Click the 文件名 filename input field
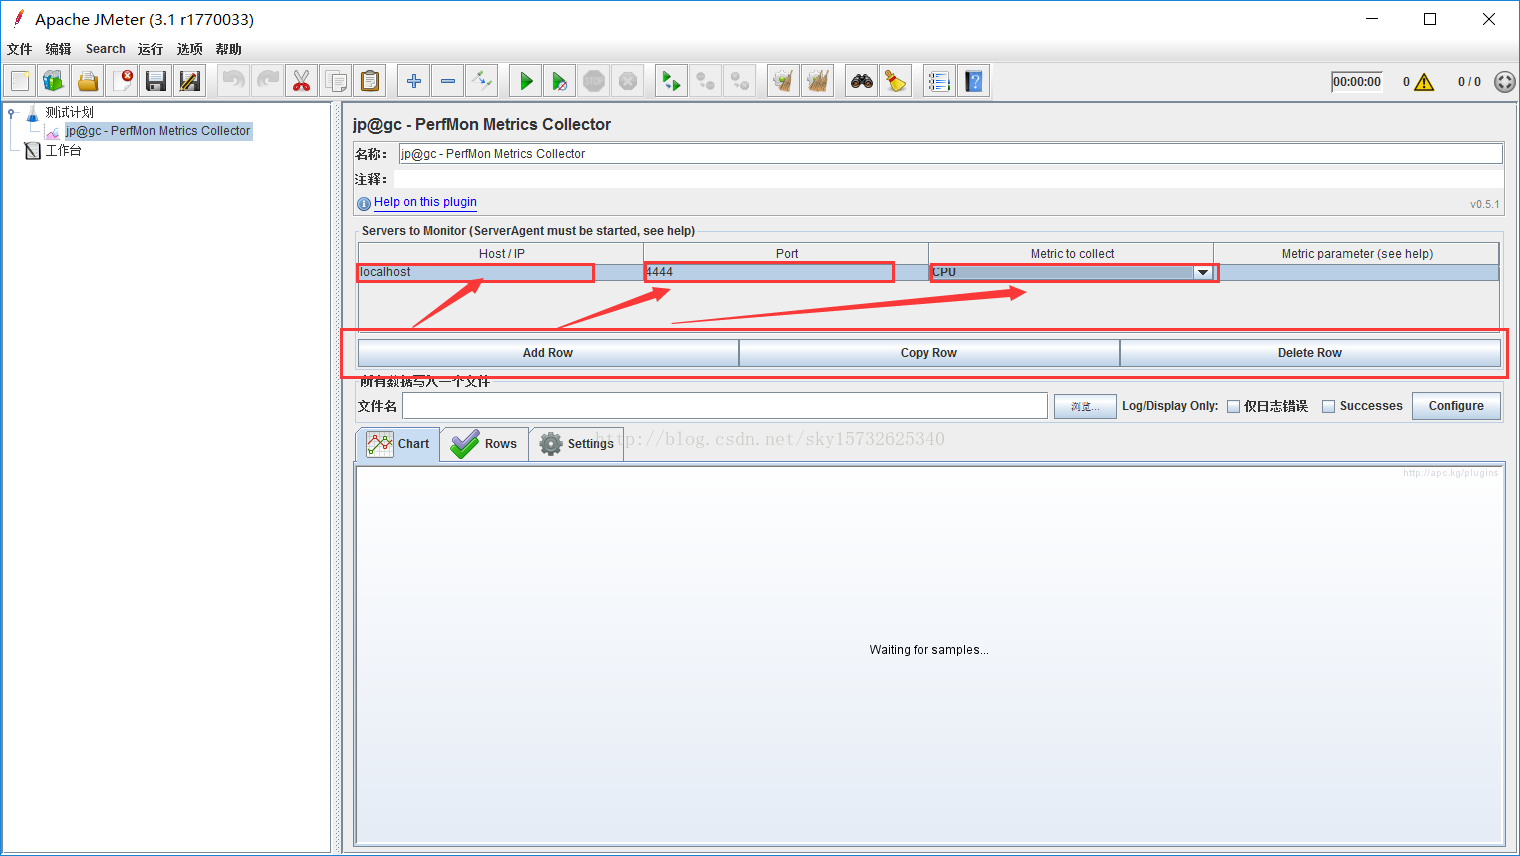1520x856 pixels. [x=725, y=406]
